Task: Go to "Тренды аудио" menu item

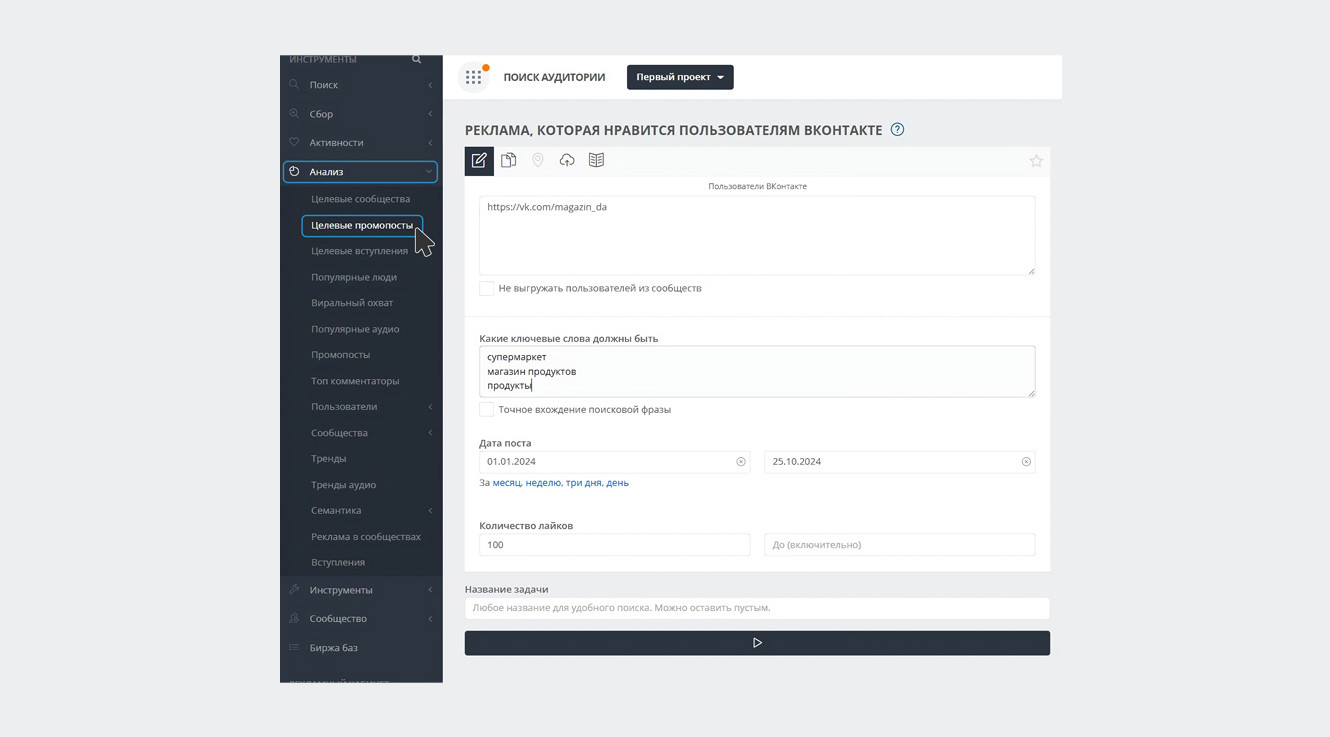Action: [343, 485]
